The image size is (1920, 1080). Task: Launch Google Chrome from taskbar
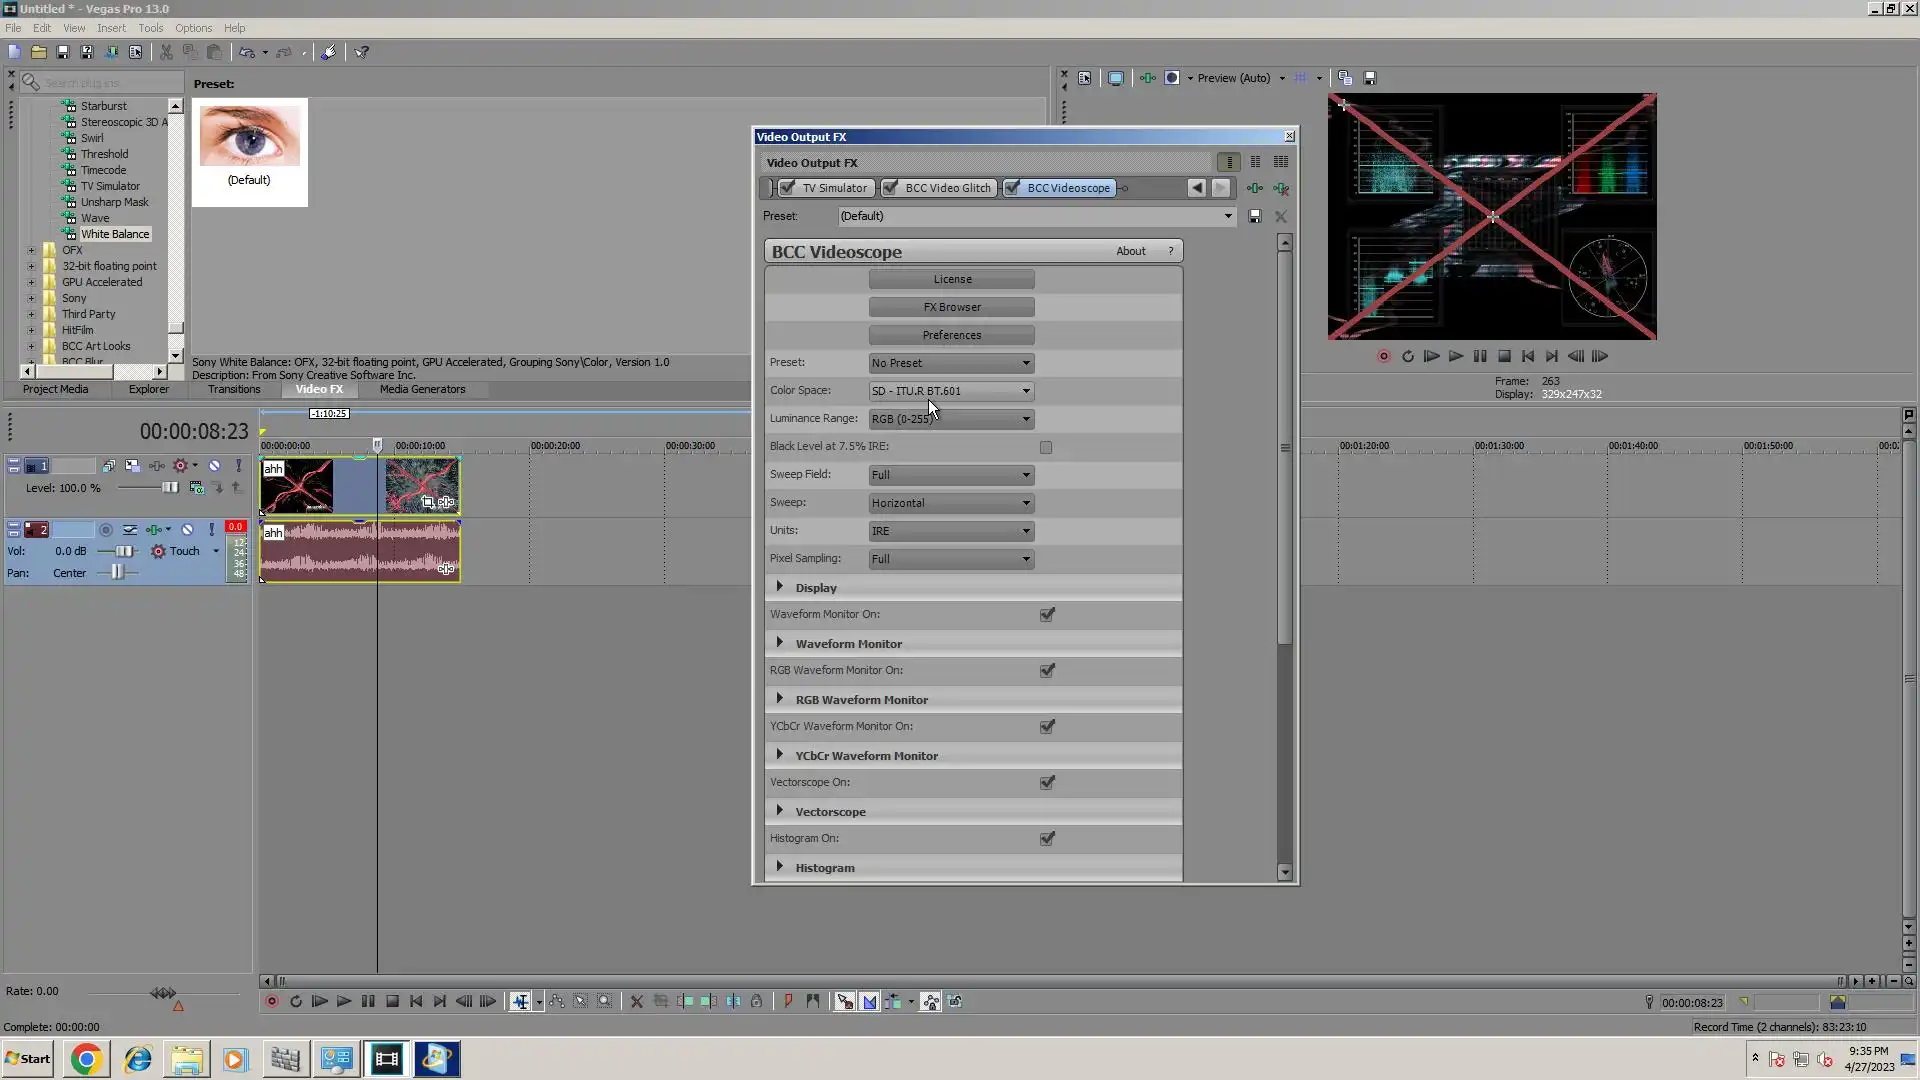pyautogui.click(x=86, y=1059)
